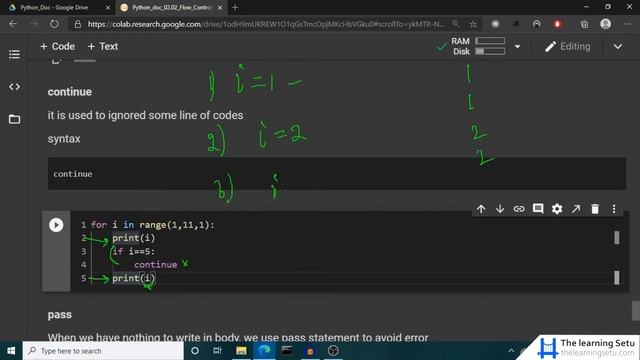Add a new Code cell
Image resolution: width=640 pixels, height=360 pixels.
coord(58,47)
